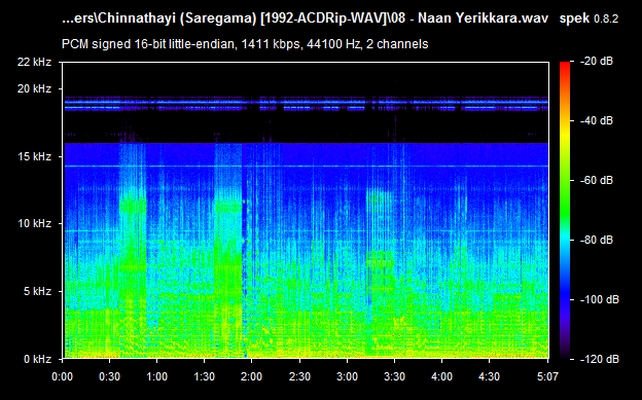Click the 5:07 end time label
The width and height of the screenshot is (642, 400).
[548, 376]
